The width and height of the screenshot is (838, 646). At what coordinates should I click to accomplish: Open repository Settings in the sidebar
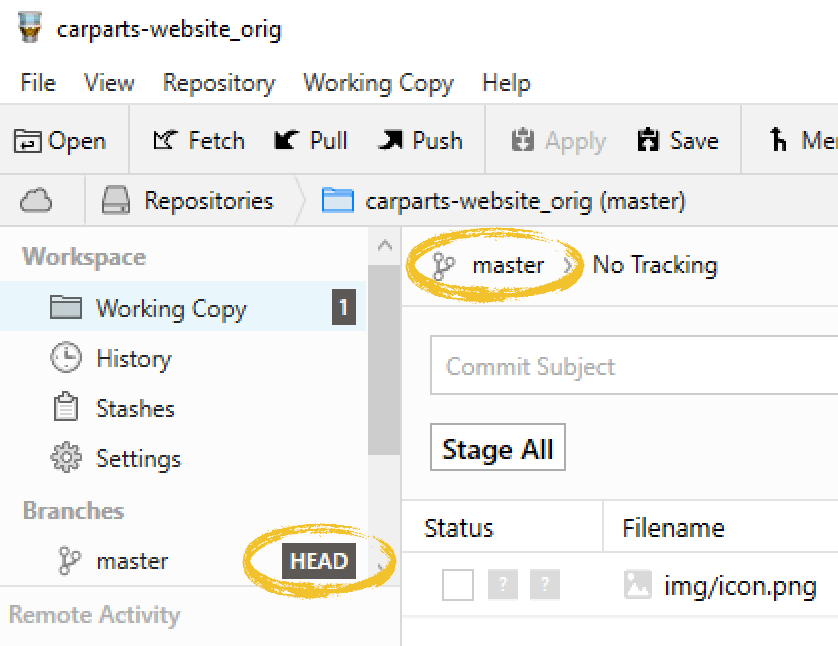[137, 459]
